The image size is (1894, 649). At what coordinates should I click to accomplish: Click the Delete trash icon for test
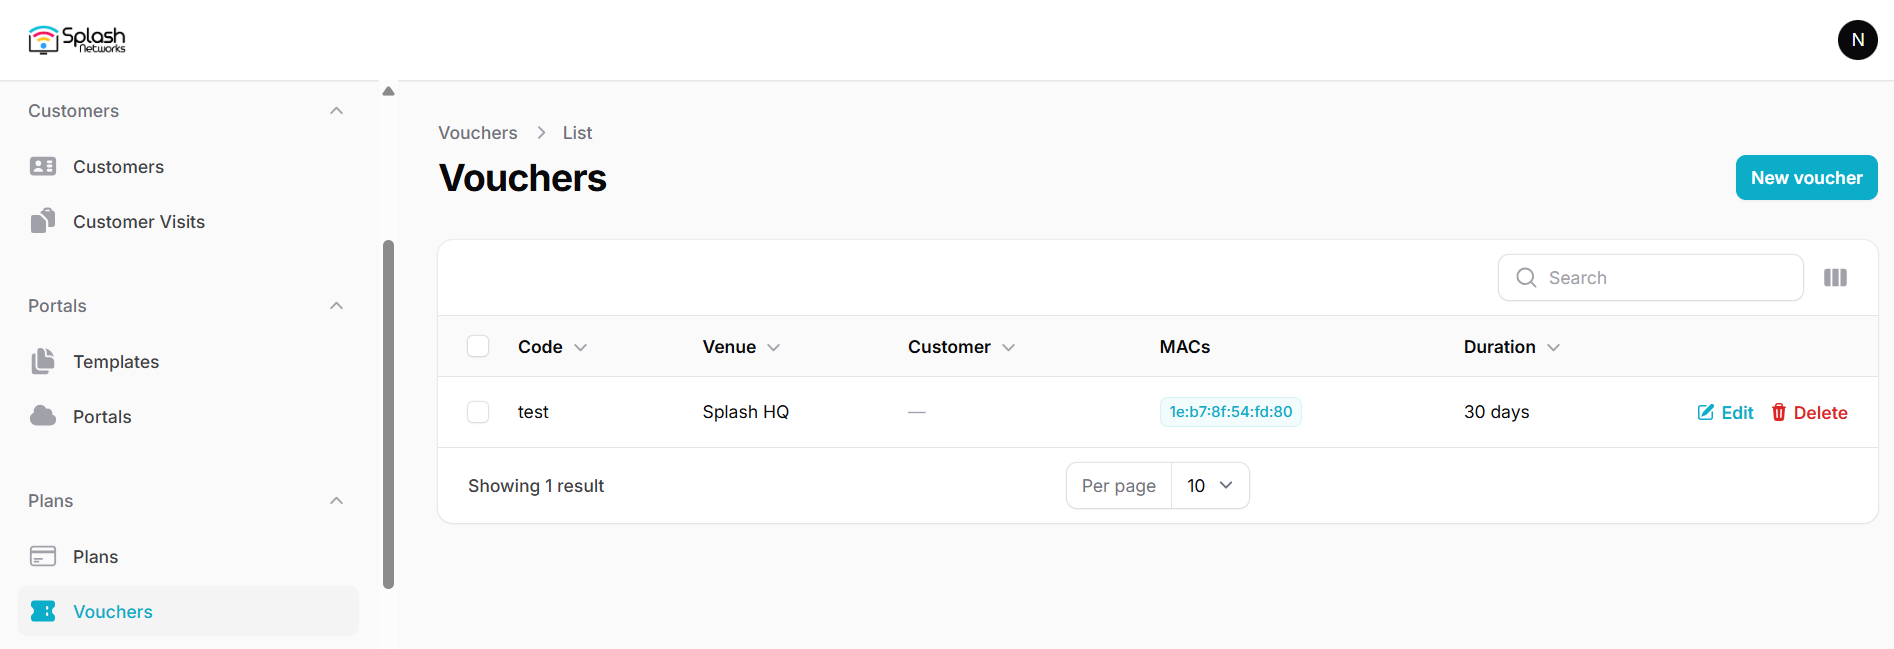coord(1779,412)
